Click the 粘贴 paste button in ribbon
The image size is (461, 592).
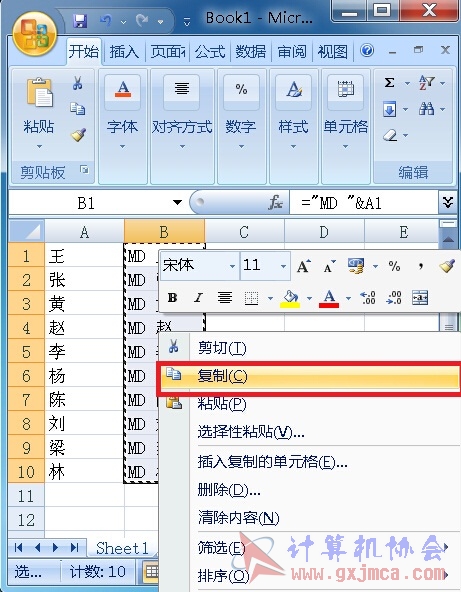[x=39, y=112]
